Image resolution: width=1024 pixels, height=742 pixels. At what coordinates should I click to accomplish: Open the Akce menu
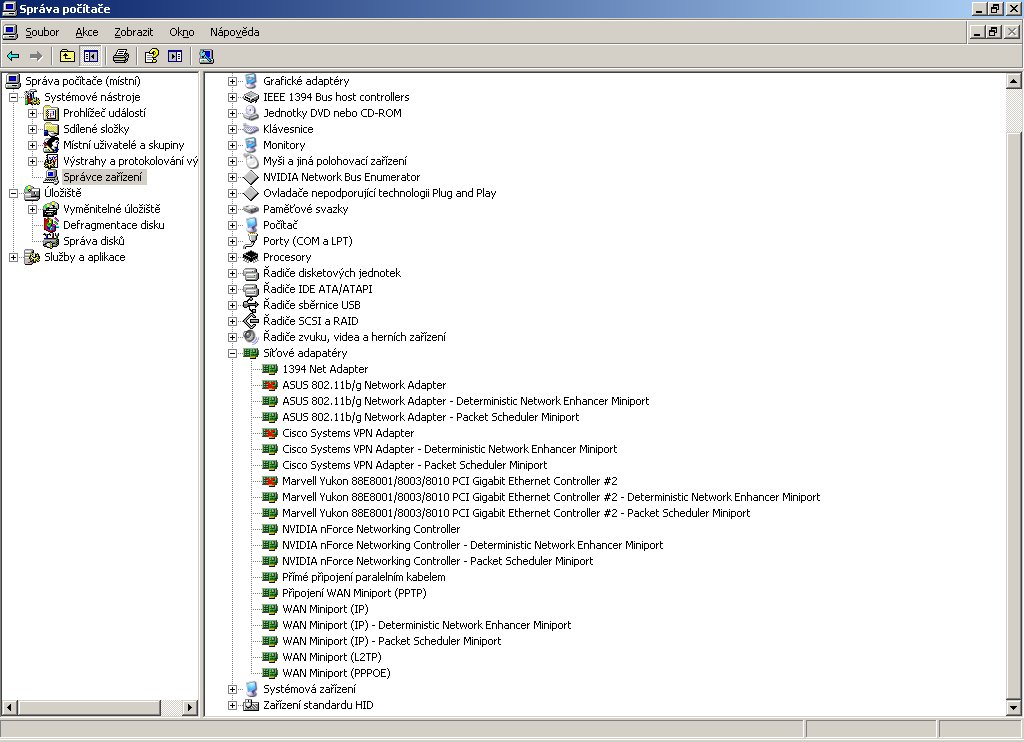pyautogui.click(x=87, y=32)
